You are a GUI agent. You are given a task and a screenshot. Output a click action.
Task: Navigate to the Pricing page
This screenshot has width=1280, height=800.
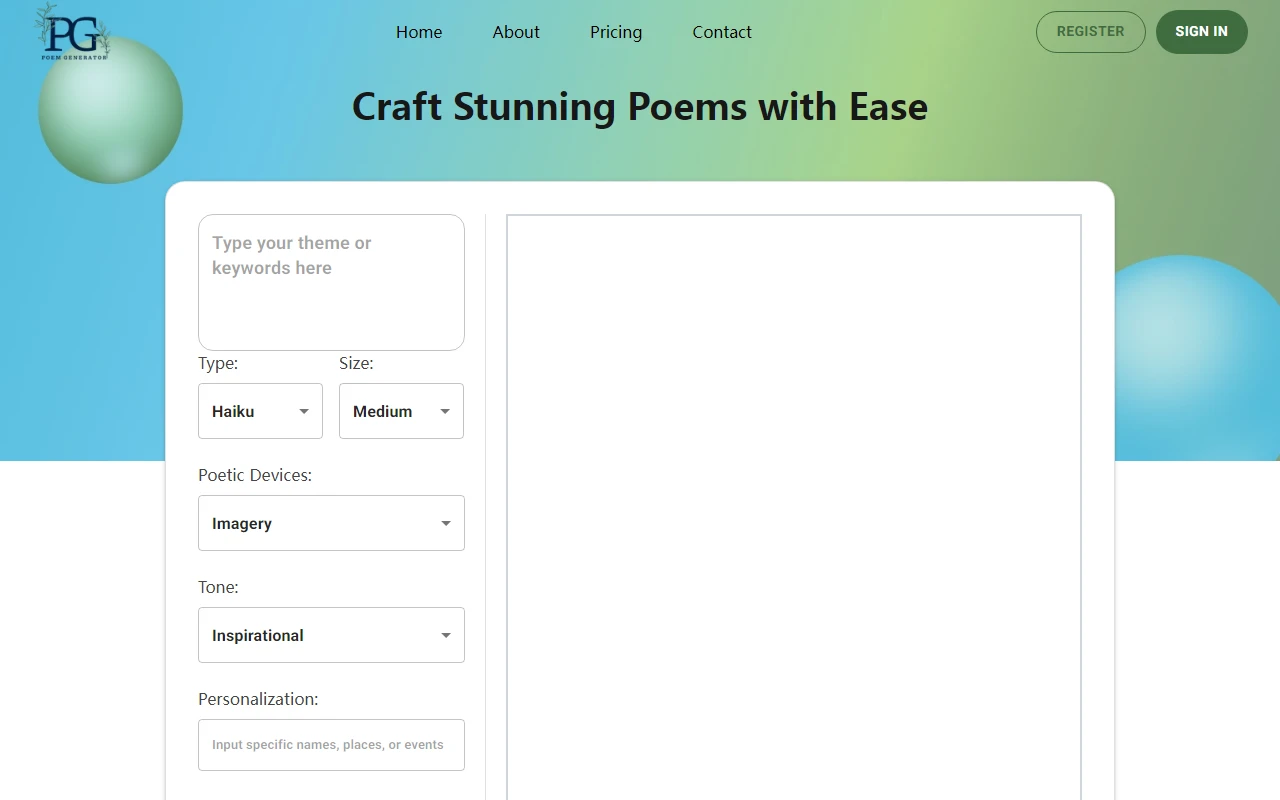pos(616,32)
